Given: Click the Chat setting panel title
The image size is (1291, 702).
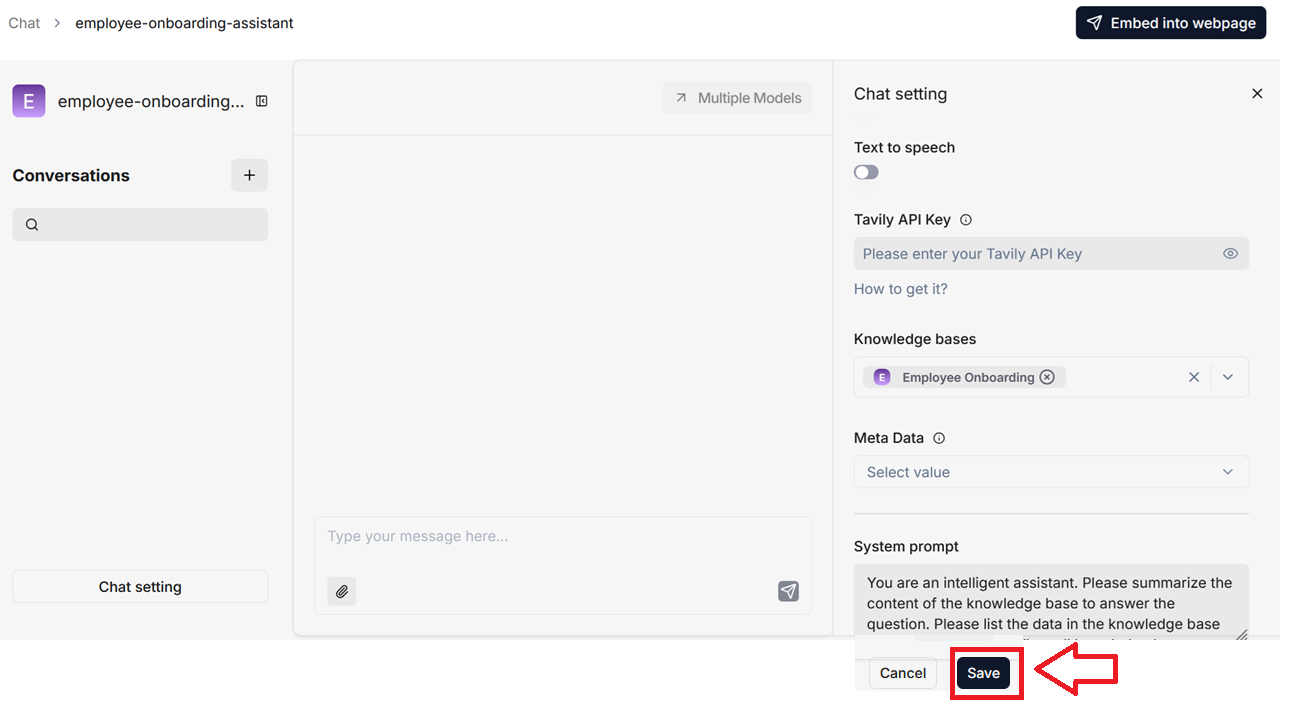Looking at the screenshot, I should pos(900,94).
